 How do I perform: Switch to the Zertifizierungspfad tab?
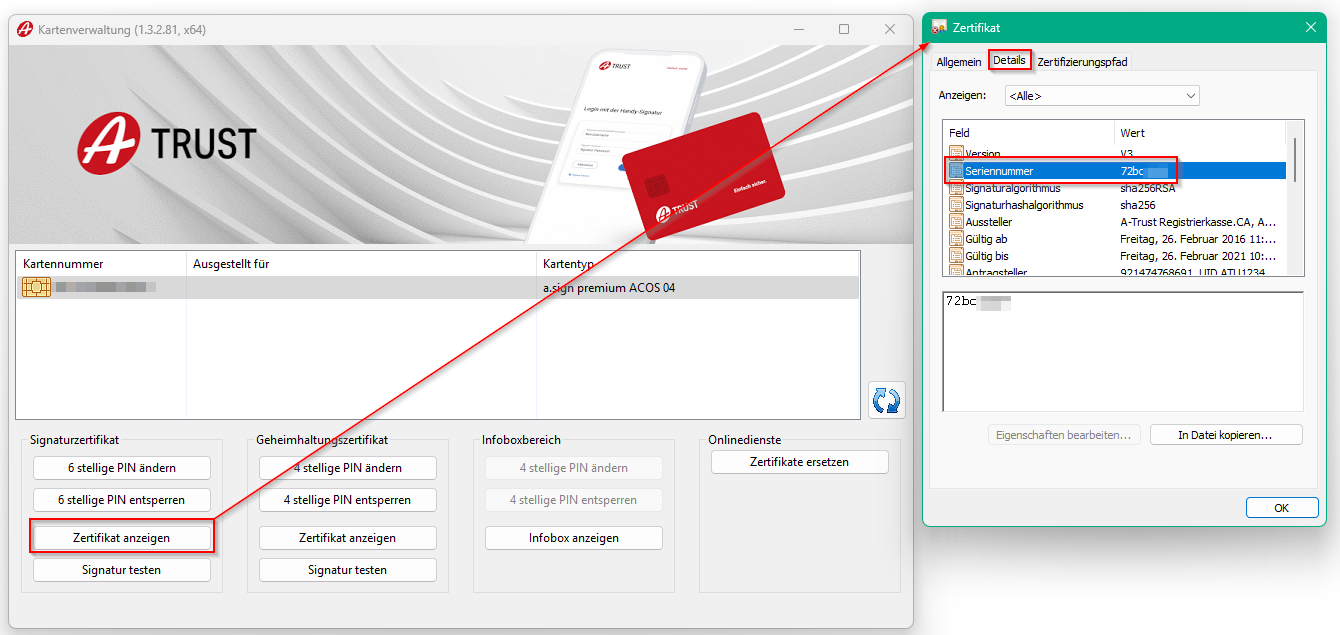click(x=1082, y=62)
